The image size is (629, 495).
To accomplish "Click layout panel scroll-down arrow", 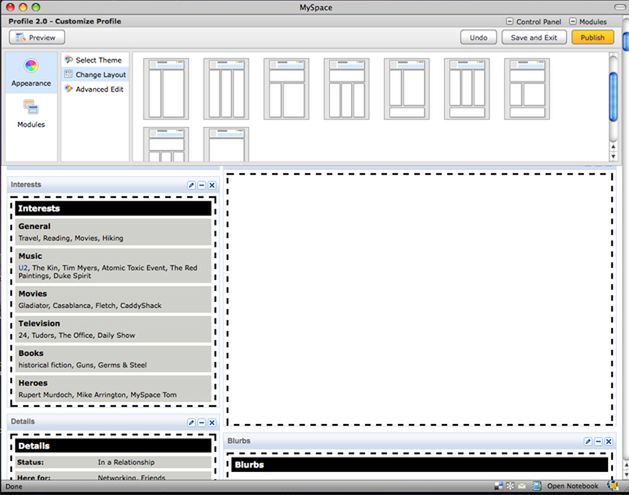I will 613,157.
